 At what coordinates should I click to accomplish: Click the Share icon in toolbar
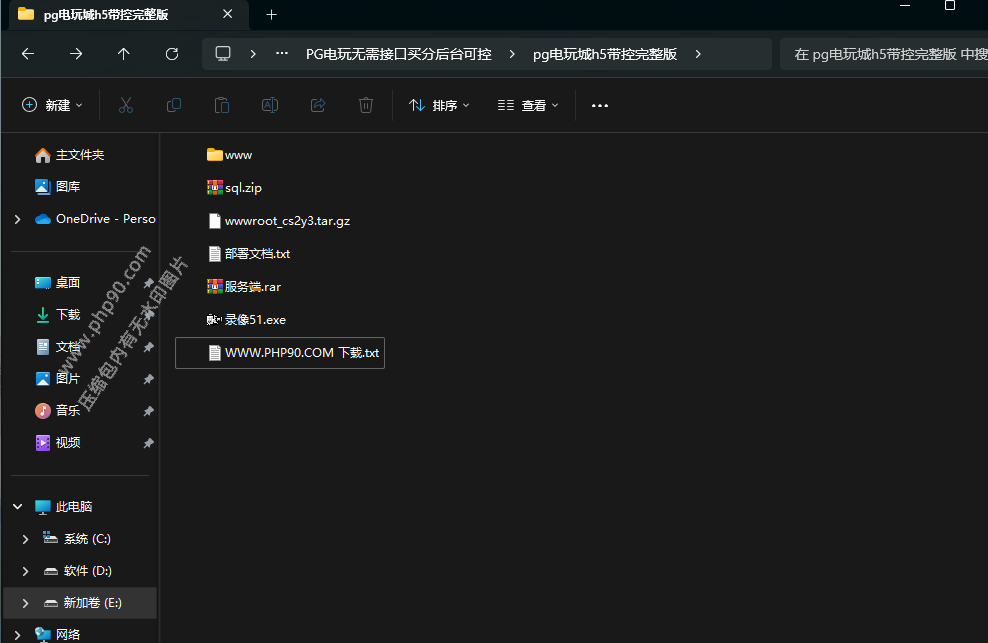[x=318, y=105]
